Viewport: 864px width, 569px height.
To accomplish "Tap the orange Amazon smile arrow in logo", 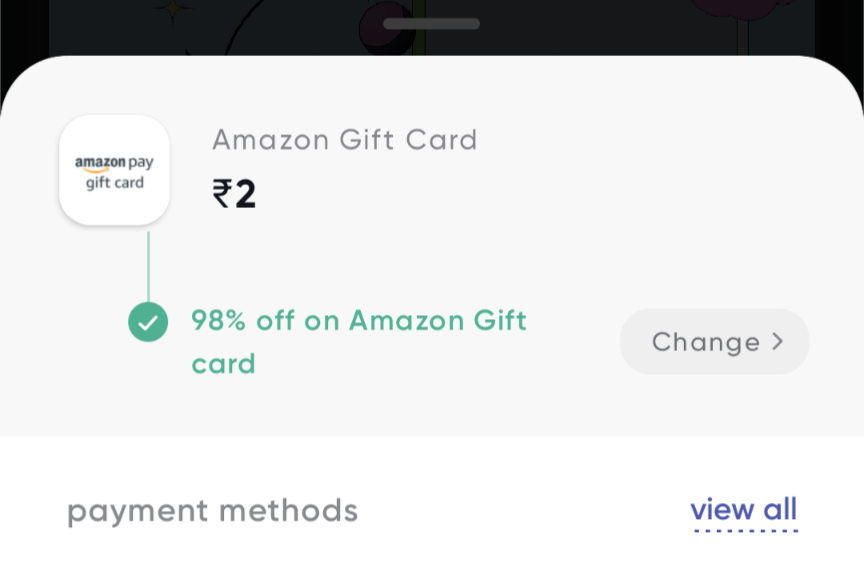I will click(x=97, y=171).
